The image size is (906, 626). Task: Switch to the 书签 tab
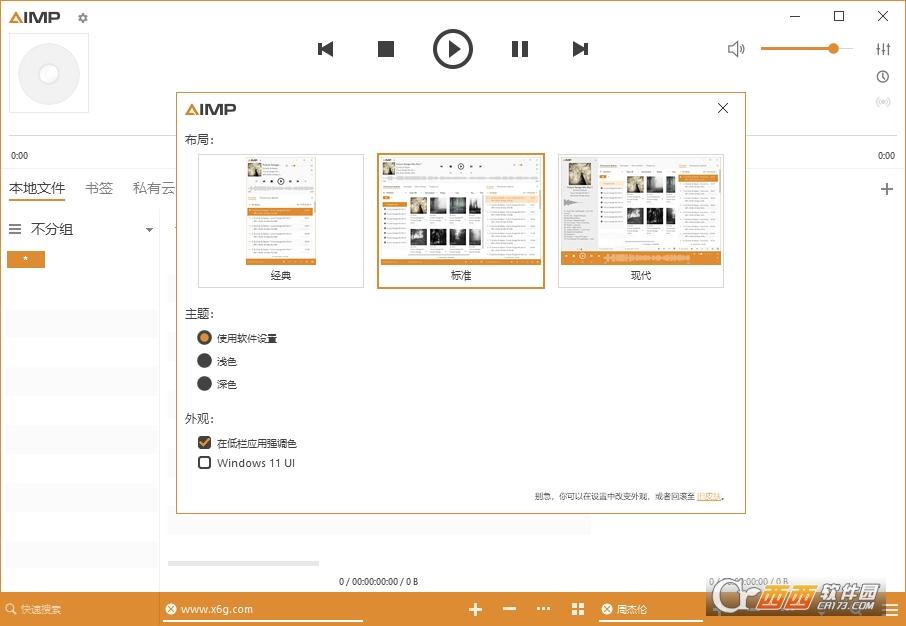point(99,188)
